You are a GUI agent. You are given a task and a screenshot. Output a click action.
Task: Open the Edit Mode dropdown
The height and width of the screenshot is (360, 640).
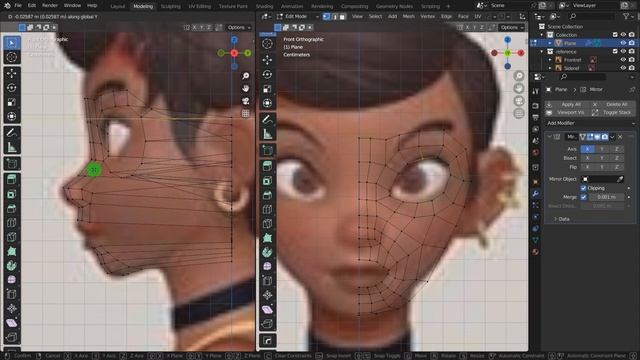(298, 16)
